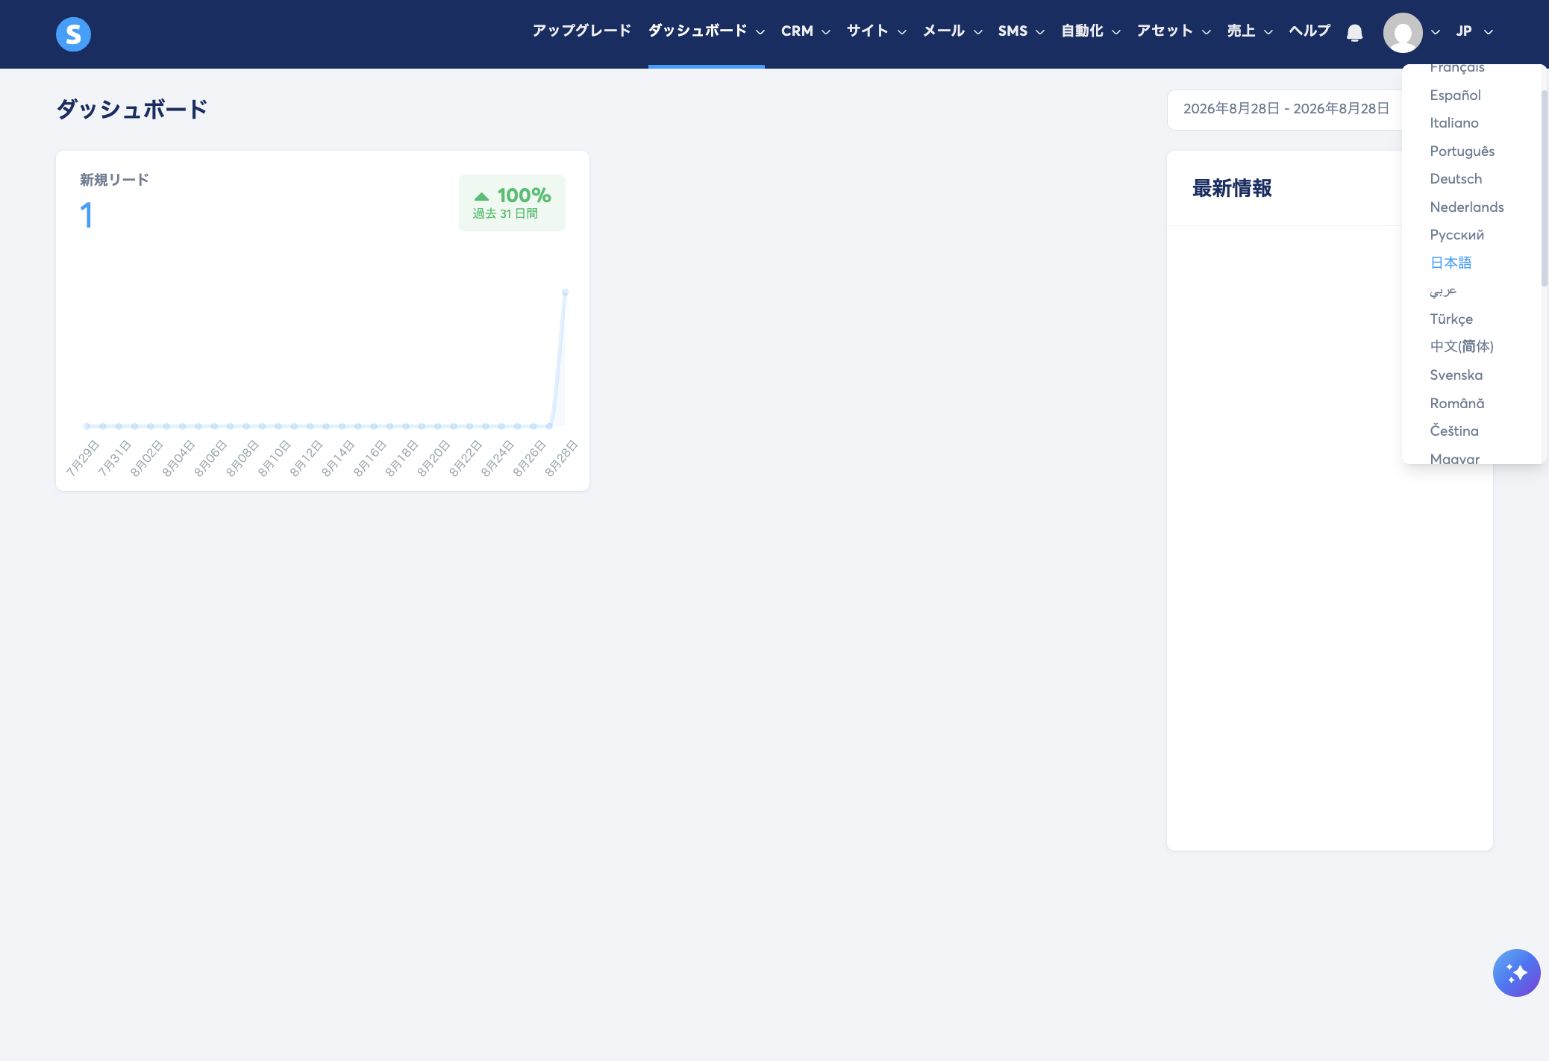Go to アップグレード page
Screen dimensions: 1549x1061
tap(582, 31)
